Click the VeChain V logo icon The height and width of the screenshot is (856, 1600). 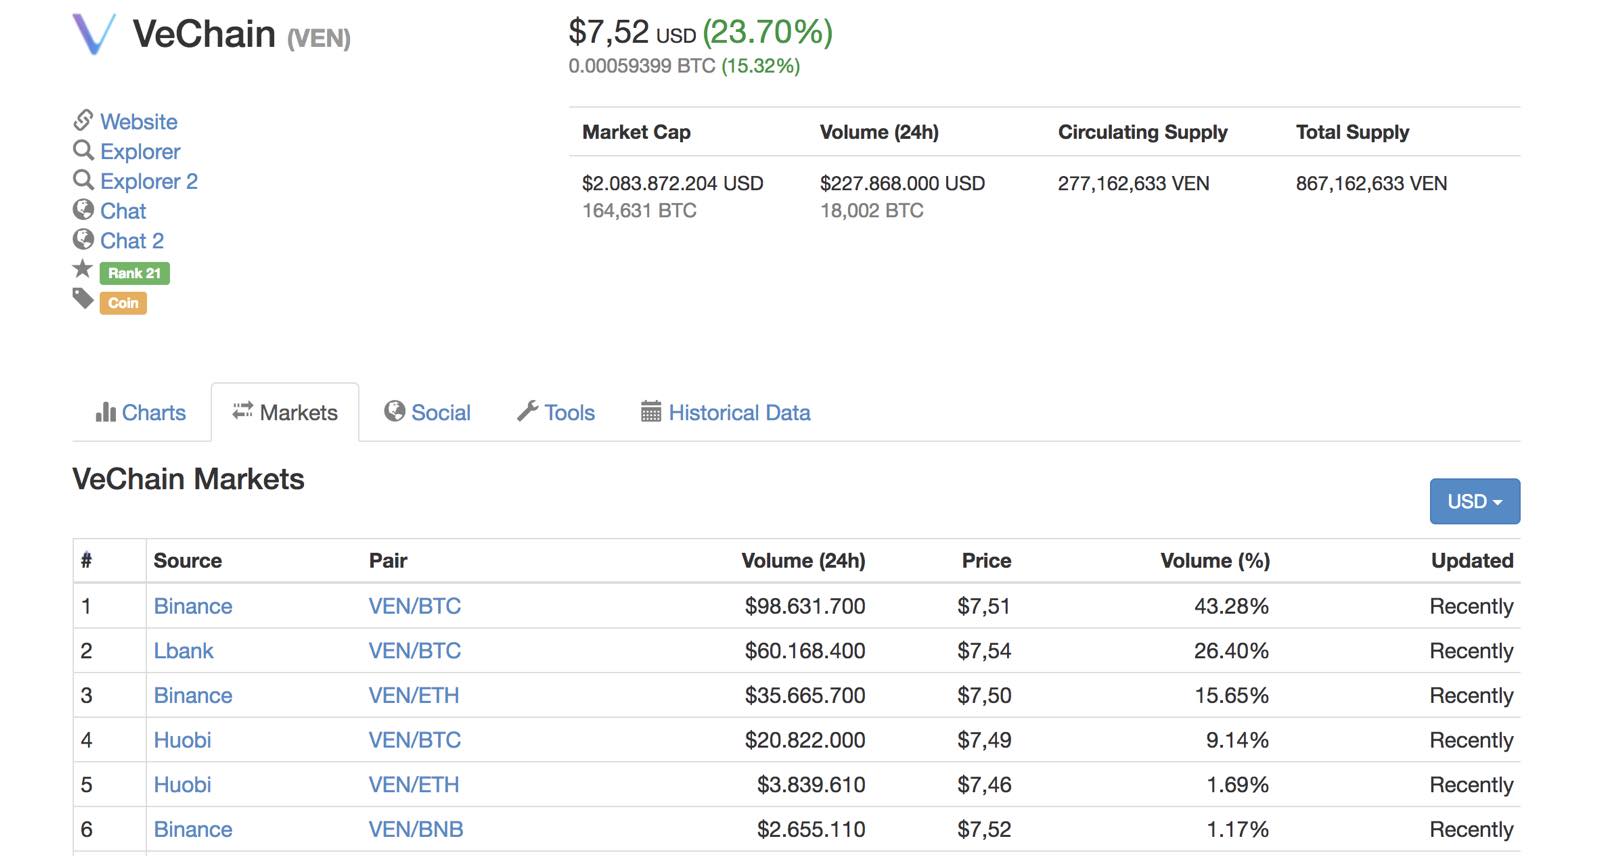coord(94,34)
